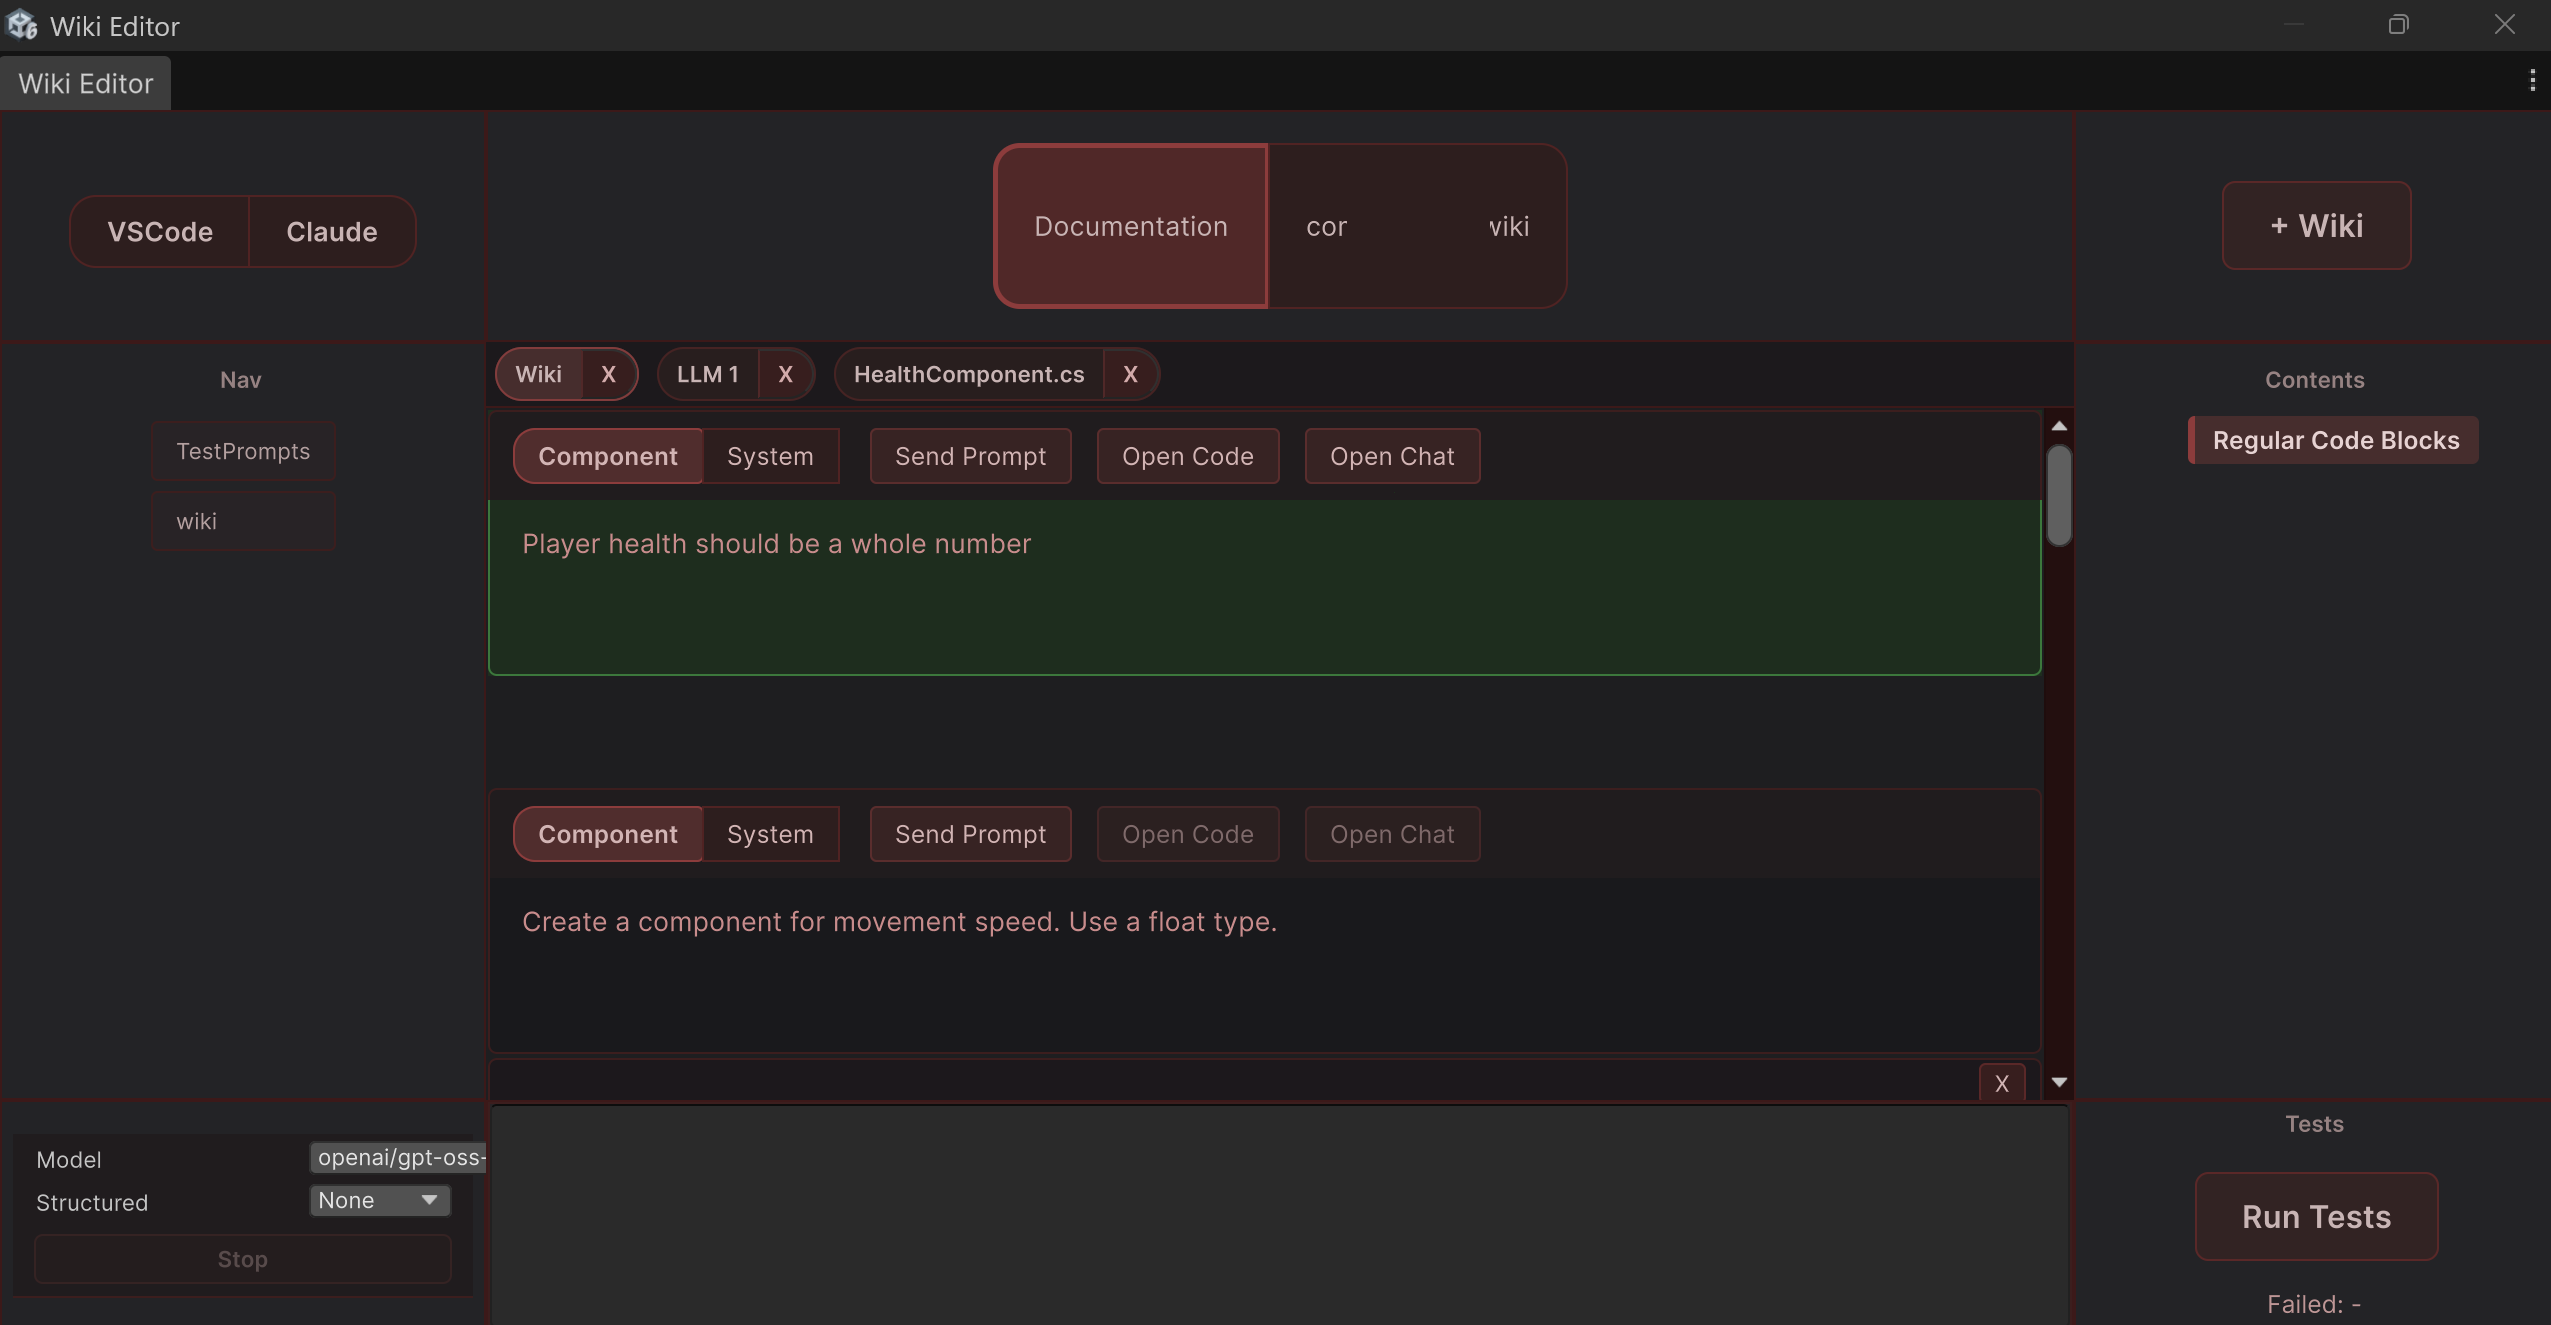The image size is (2551, 1325).
Task: Open the LLM 1 tab
Action: click(x=707, y=374)
